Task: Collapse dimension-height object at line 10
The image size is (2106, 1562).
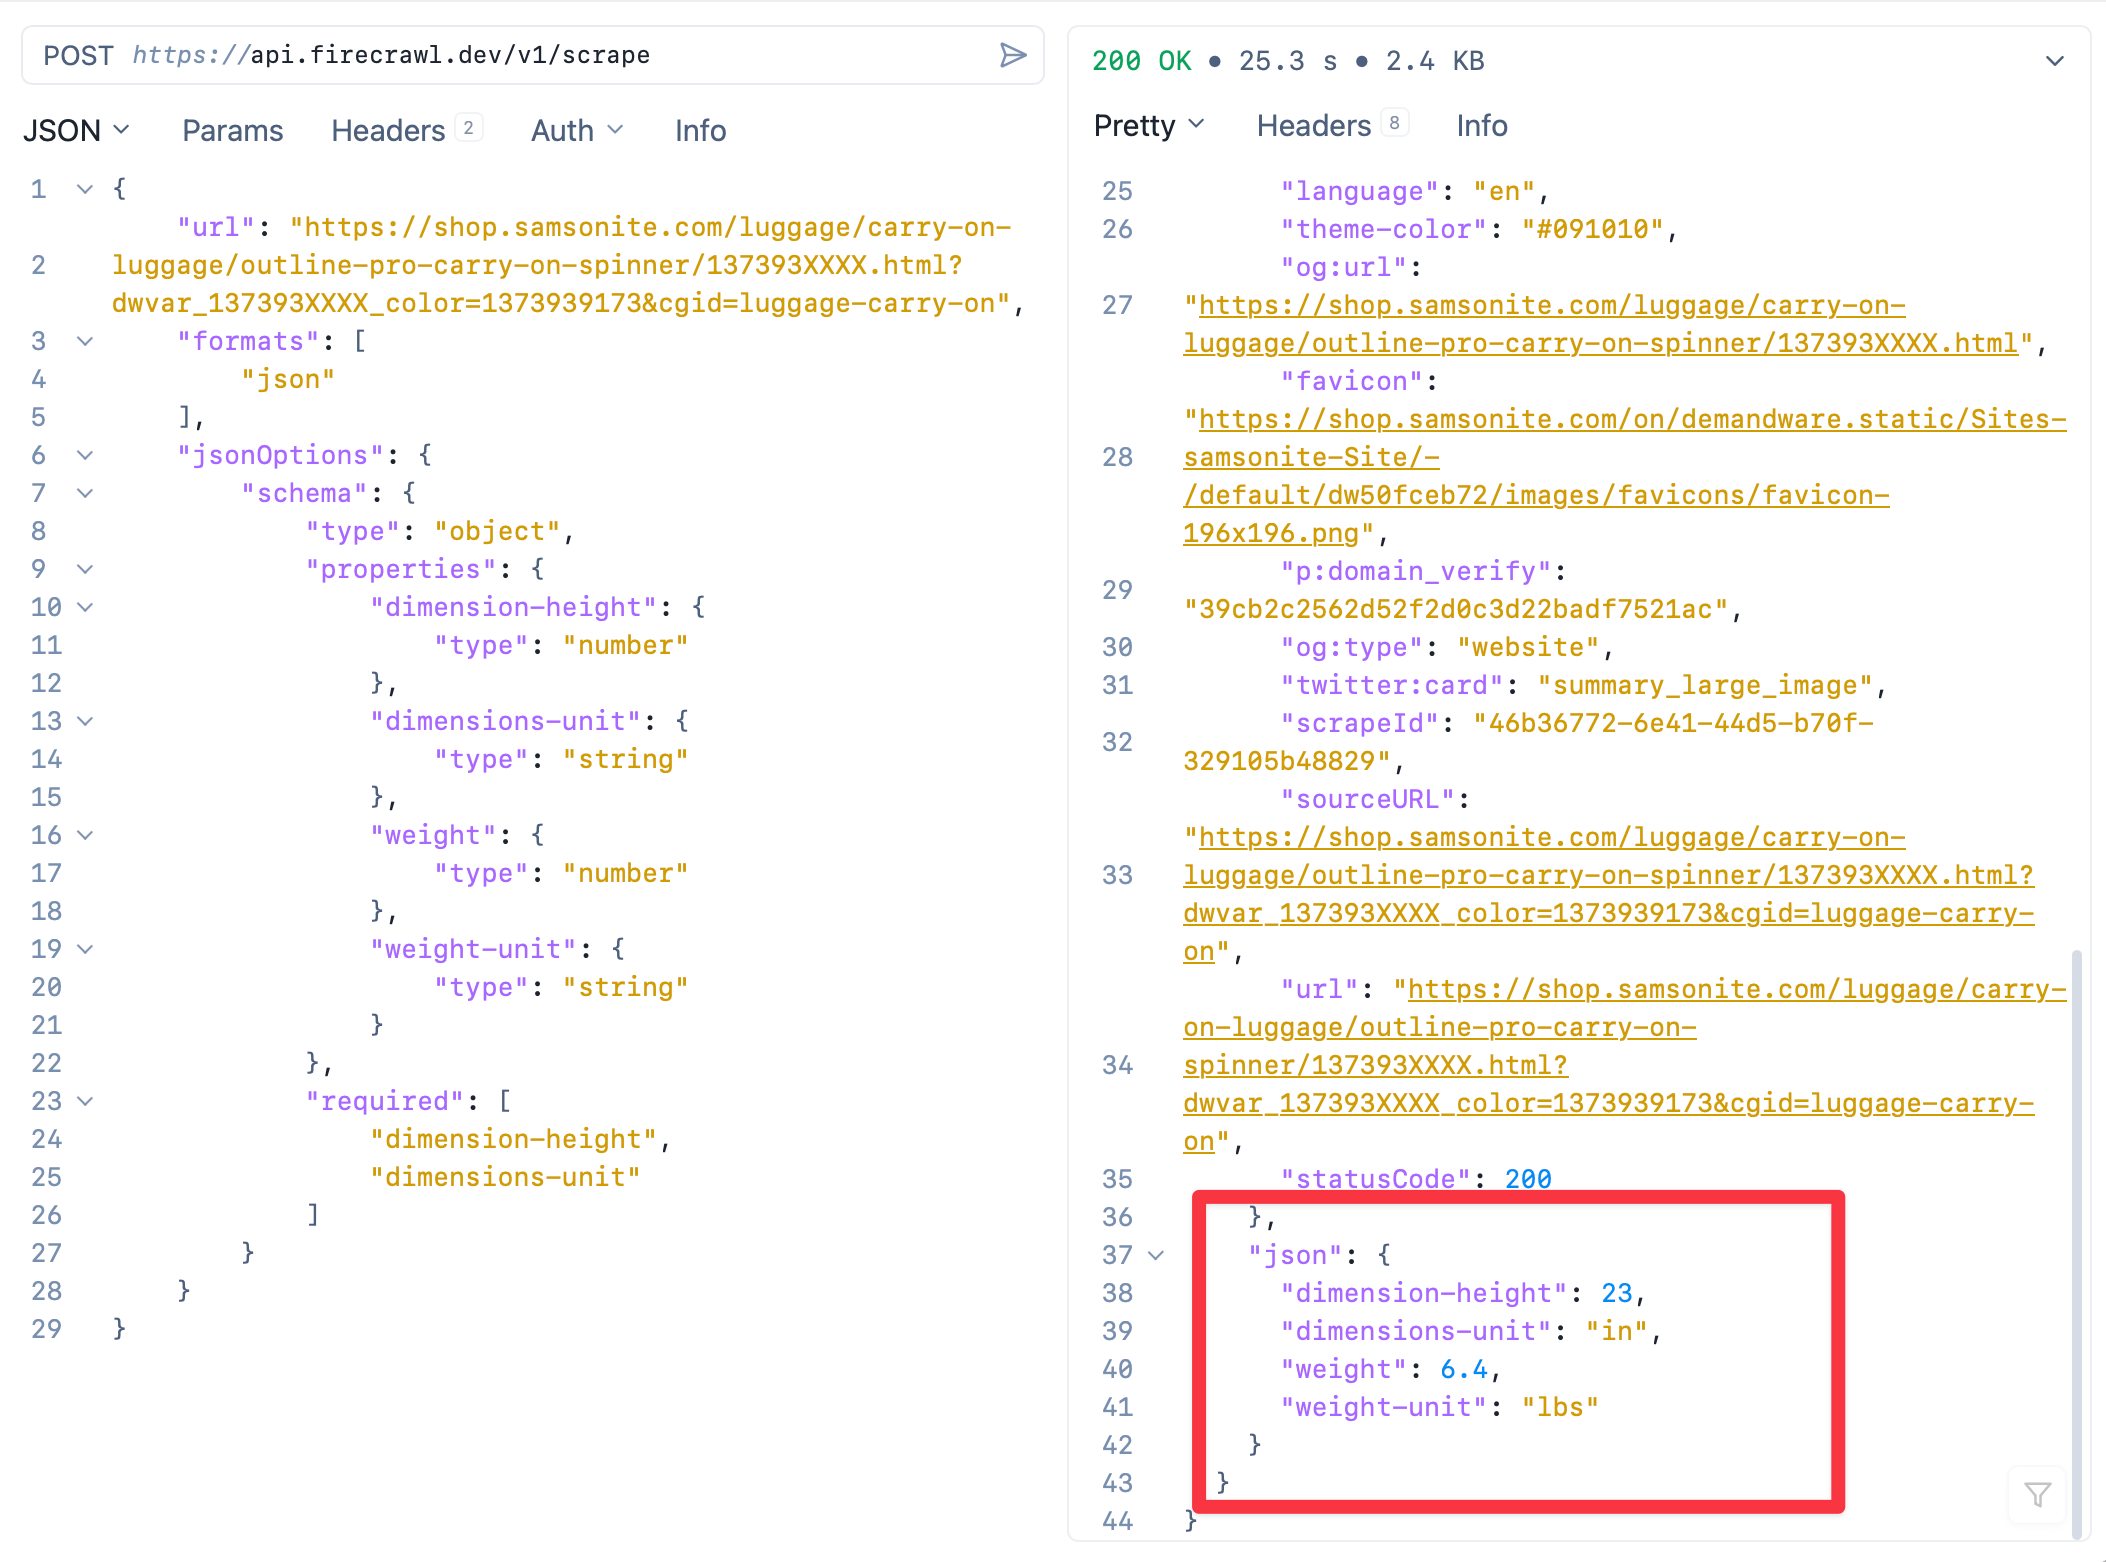Action: 85,607
